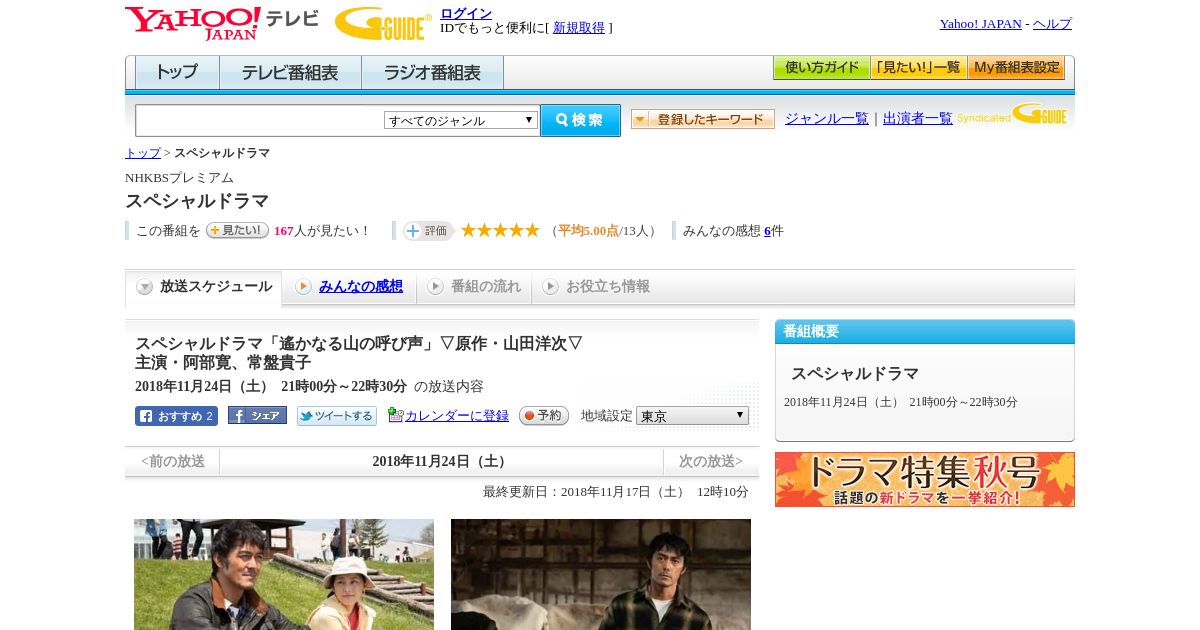1200x630 pixels.
Task: Switch to the みんなの感想 tab
Action: (350, 287)
